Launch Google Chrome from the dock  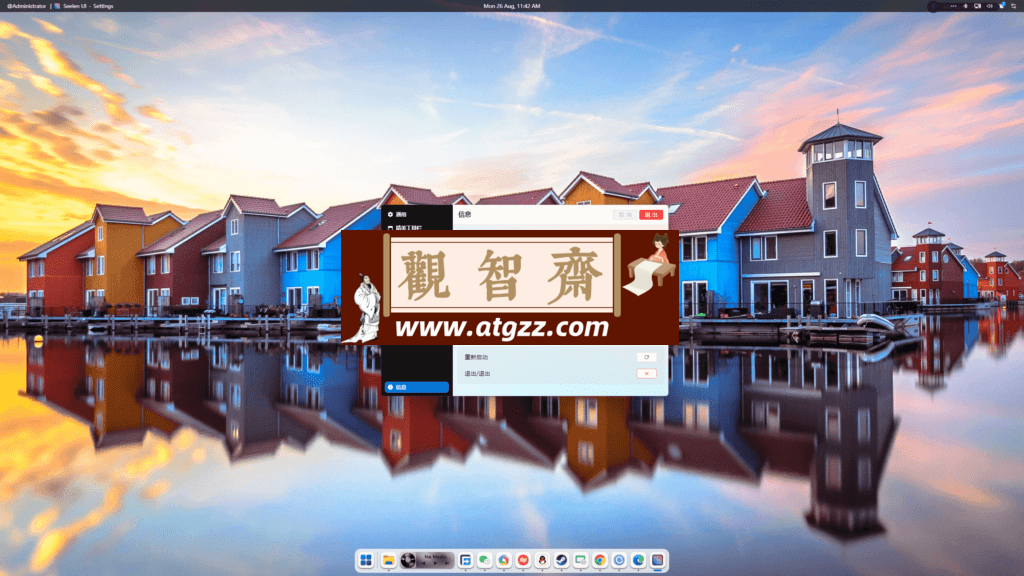pyautogui.click(x=600, y=560)
